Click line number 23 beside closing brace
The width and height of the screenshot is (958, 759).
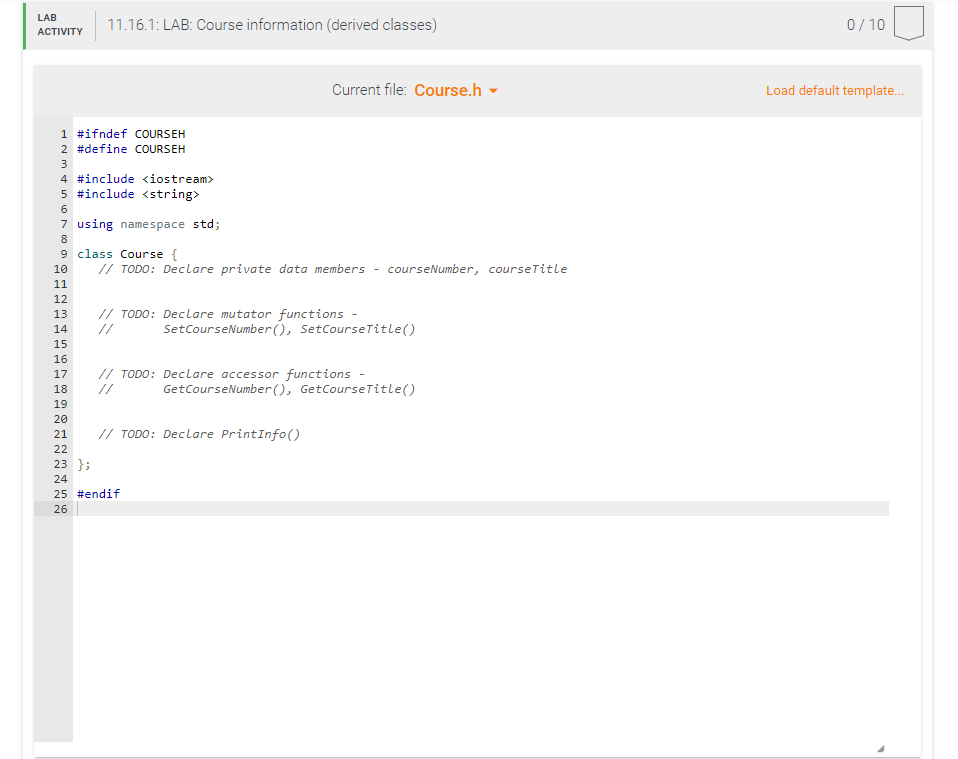pos(61,463)
